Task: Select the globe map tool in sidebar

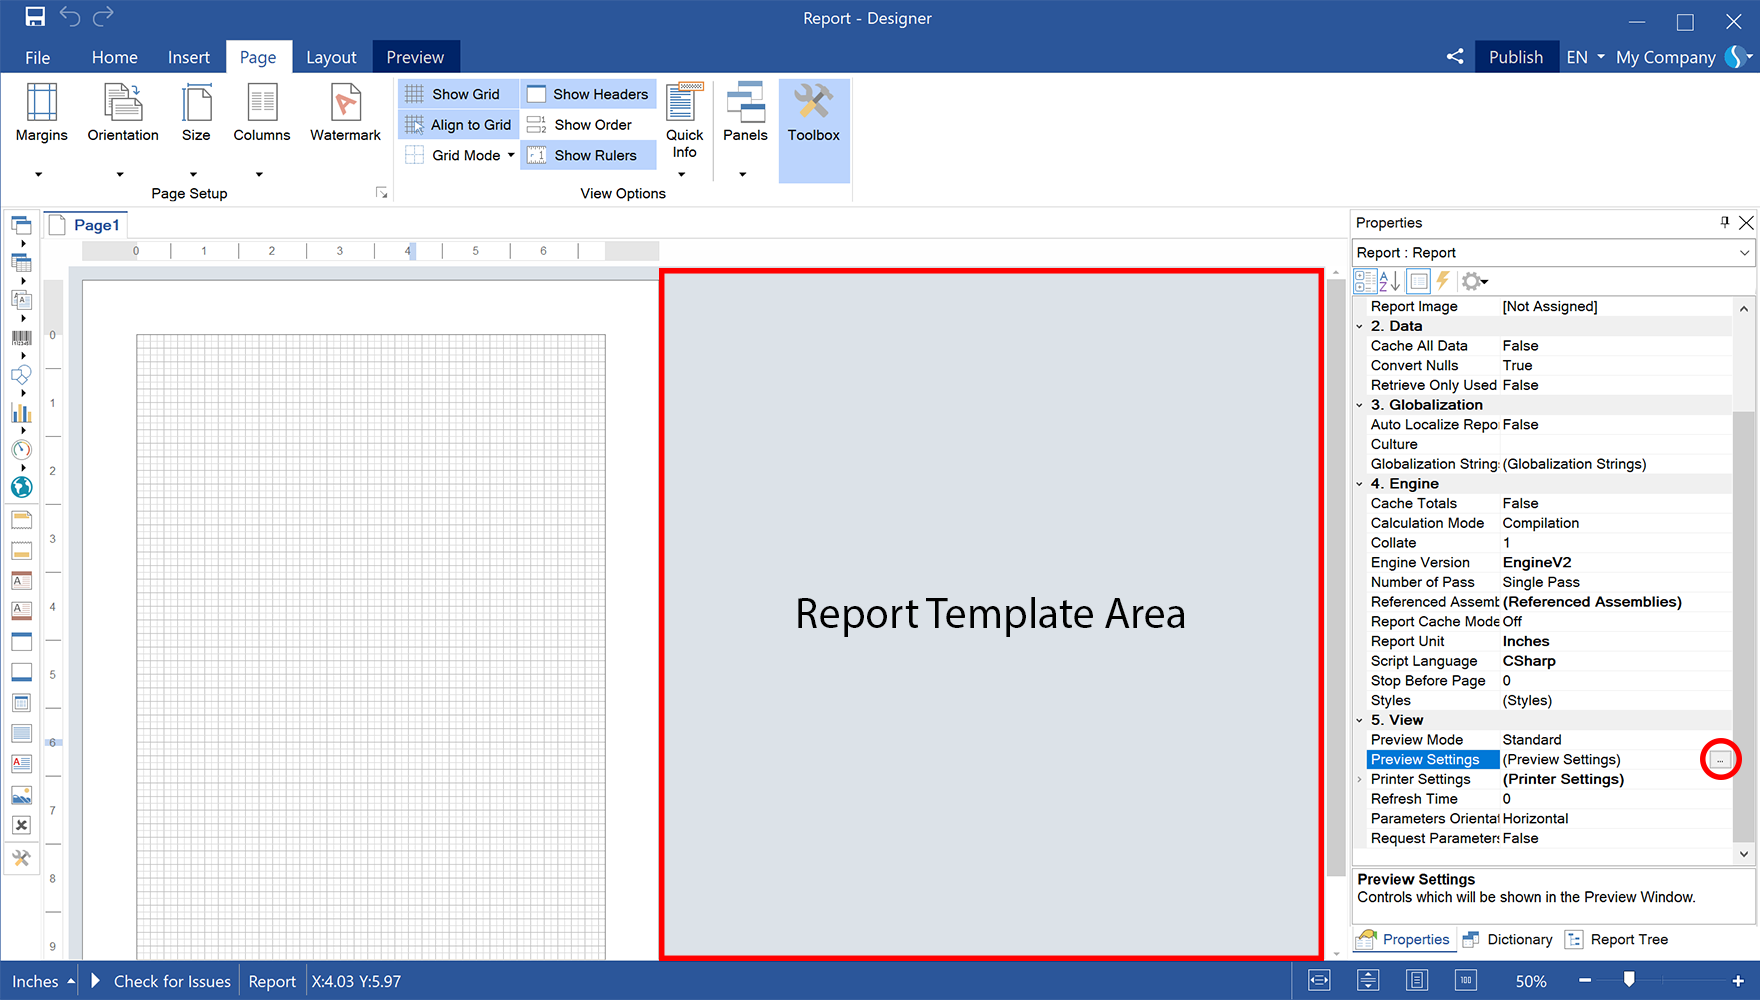Action: coord(21,487)
